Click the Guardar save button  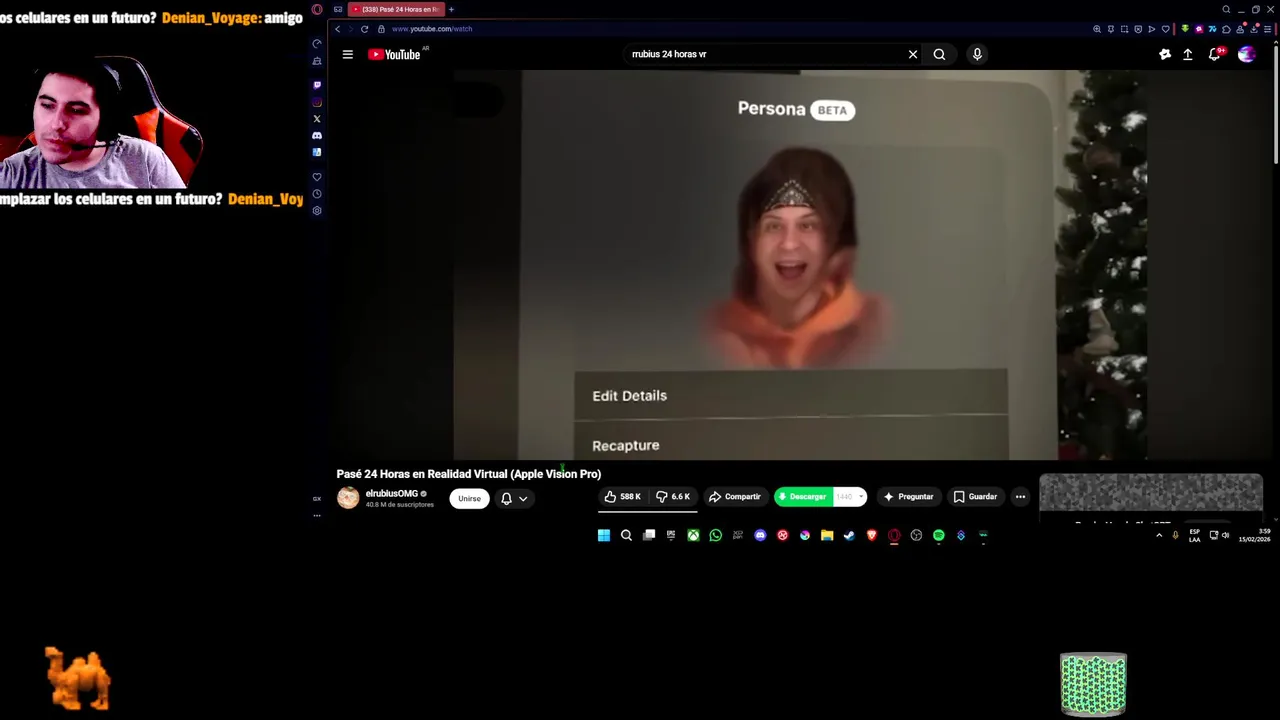tap(975, 497)
